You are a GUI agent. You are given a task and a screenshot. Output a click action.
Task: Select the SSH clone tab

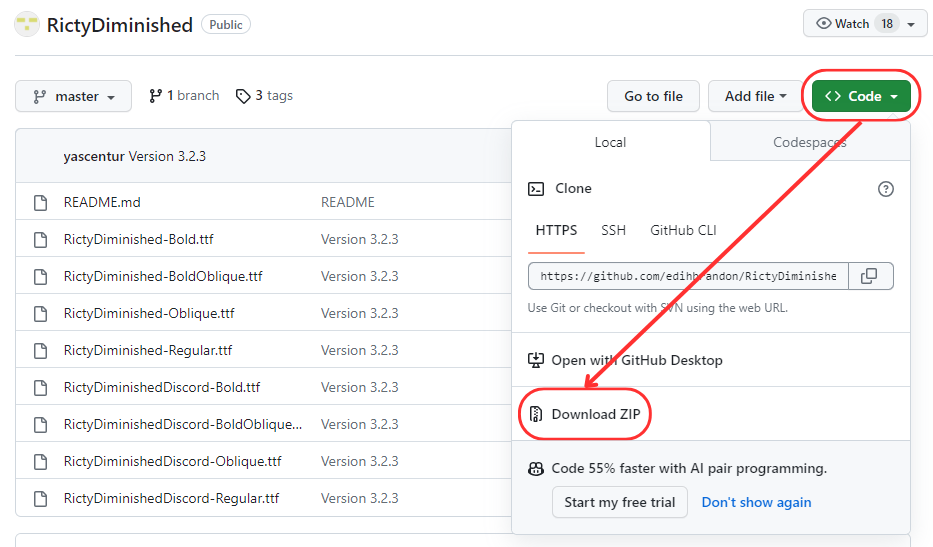point(613,230)
